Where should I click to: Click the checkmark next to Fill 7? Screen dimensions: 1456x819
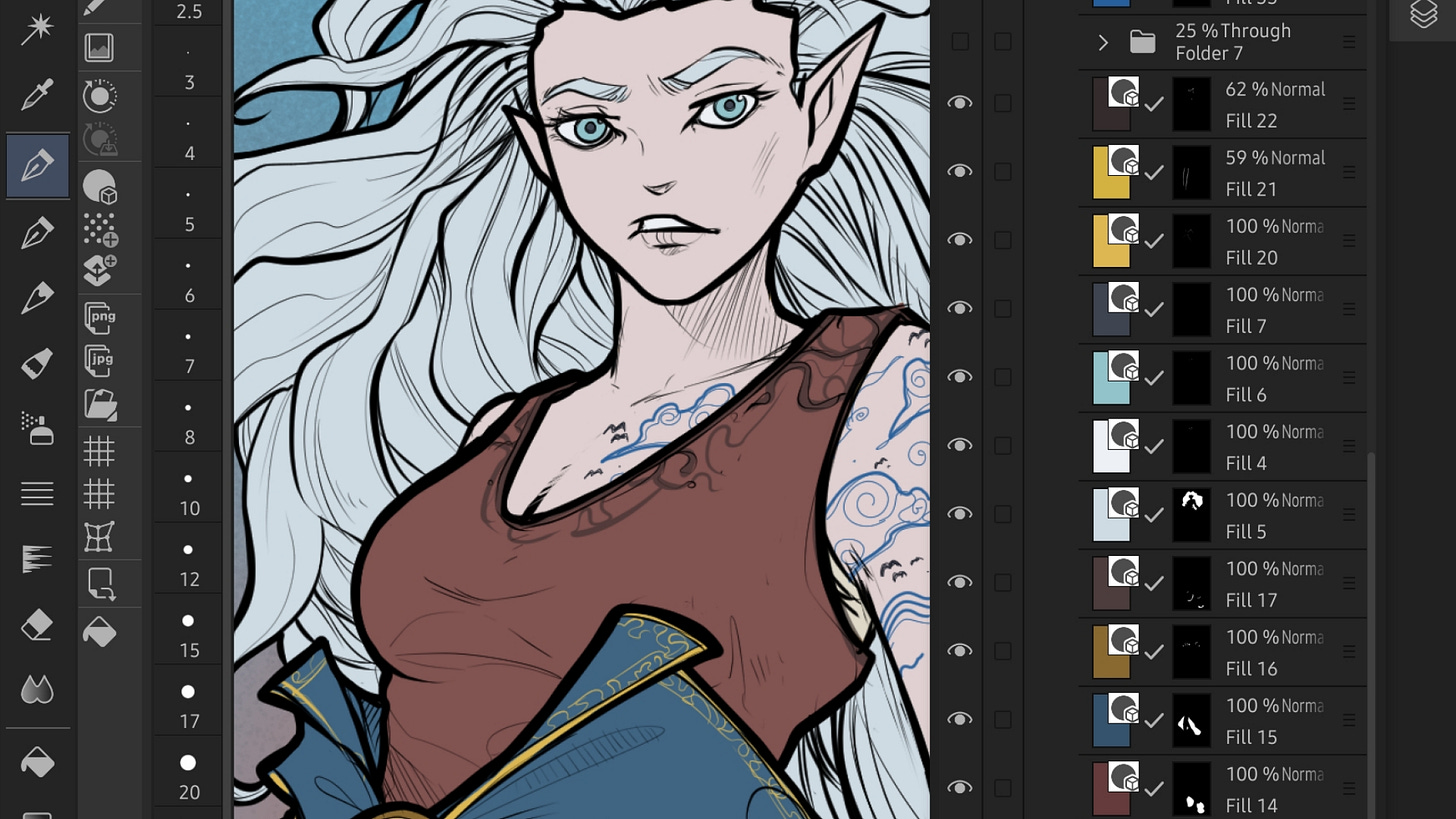(x=1154, y=310)
